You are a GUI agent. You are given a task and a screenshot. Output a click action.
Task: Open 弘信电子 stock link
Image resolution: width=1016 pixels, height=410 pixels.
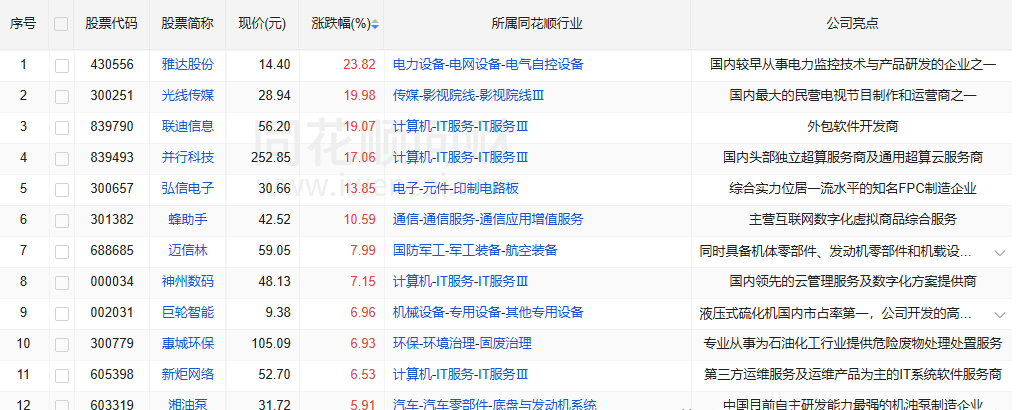(187, 188)
